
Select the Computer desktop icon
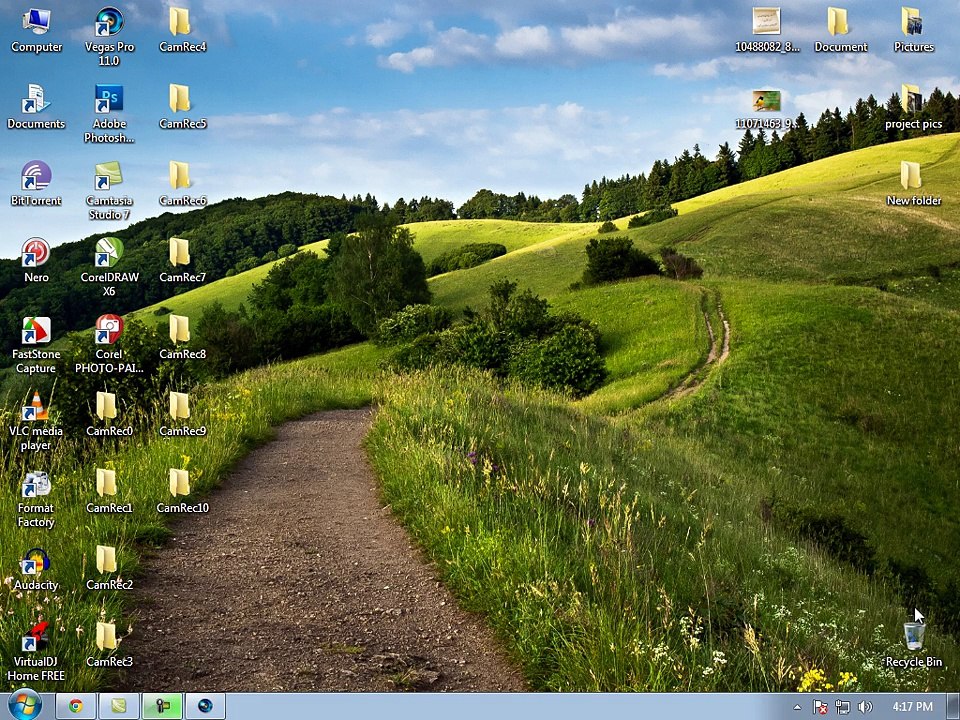(36, 31)
